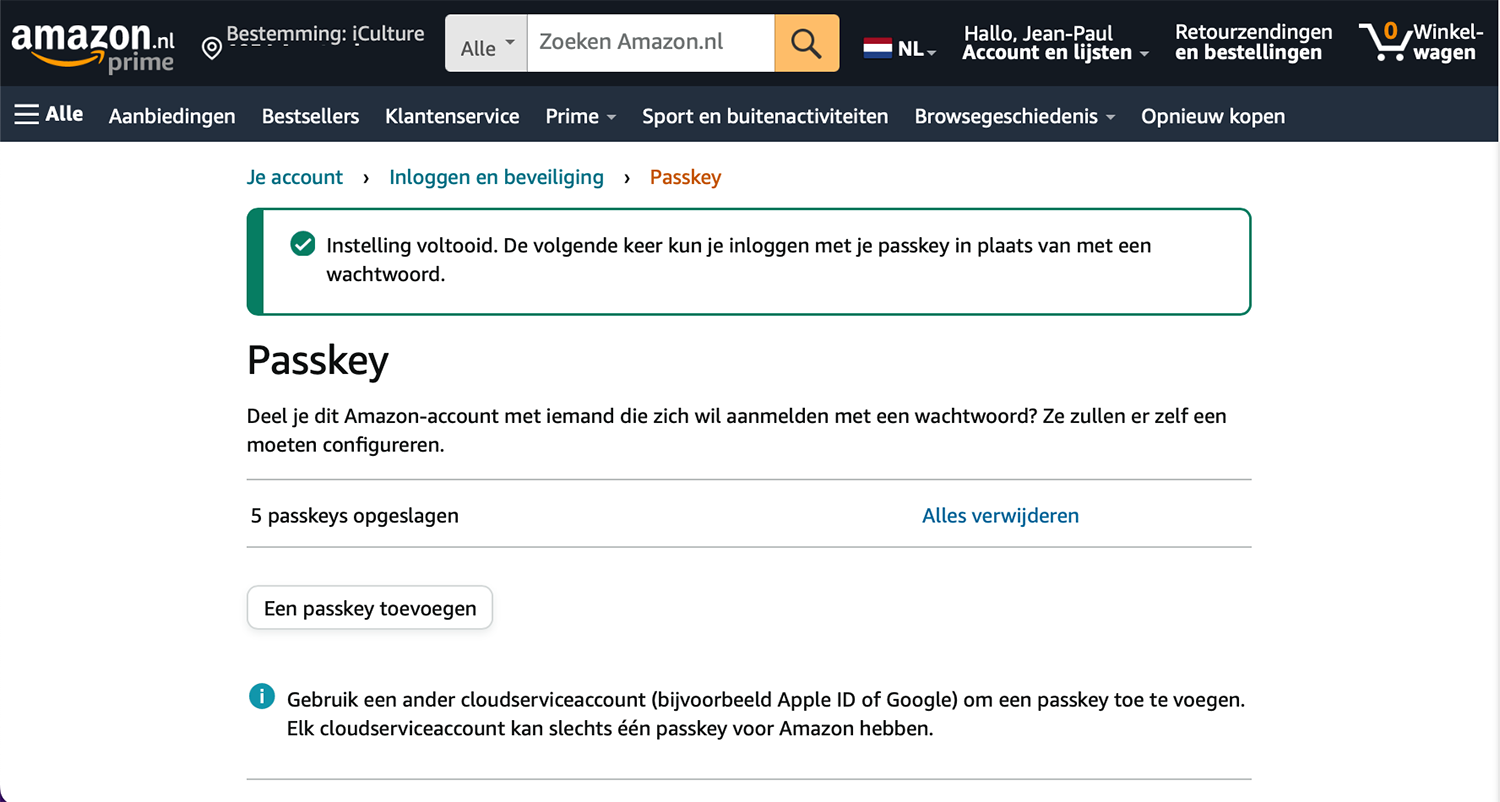
Task: Open the hamburger menu labeled Alle
Action: tap(48, 114)
